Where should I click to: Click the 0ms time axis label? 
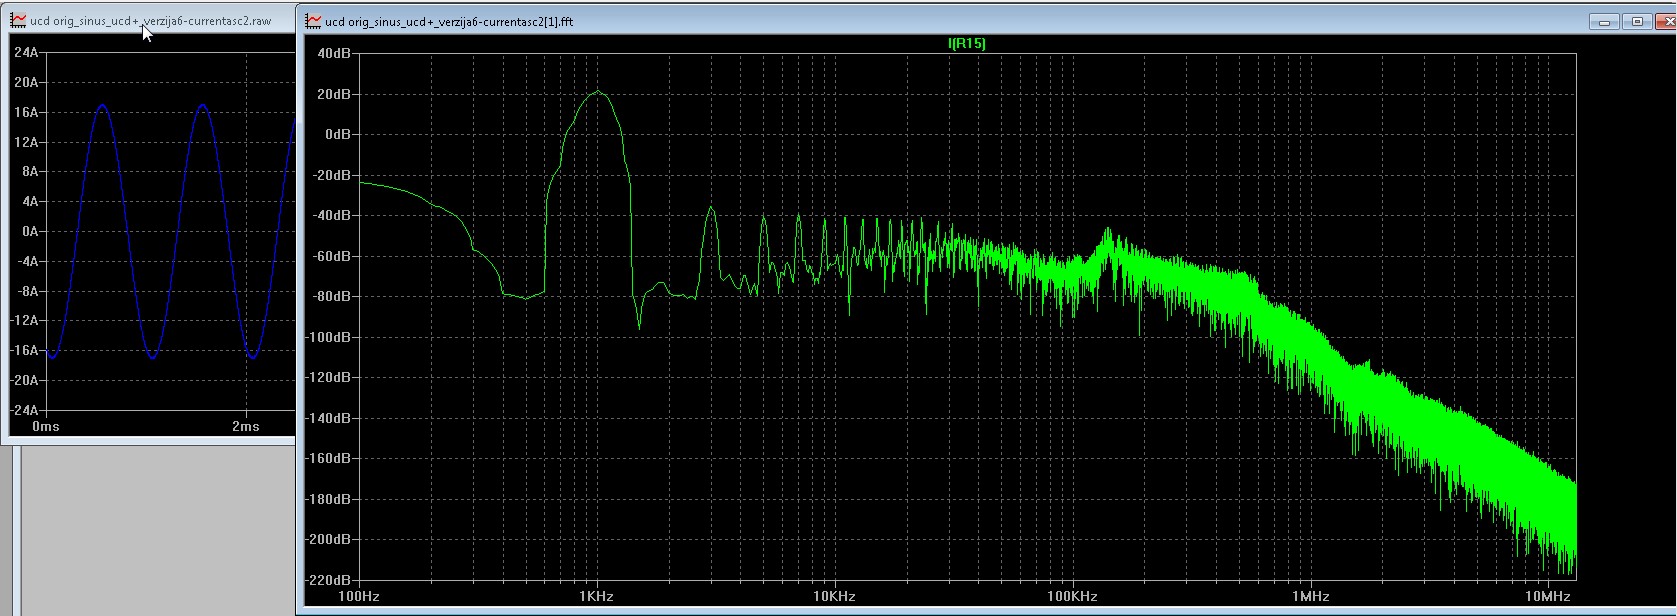point(46,426)
